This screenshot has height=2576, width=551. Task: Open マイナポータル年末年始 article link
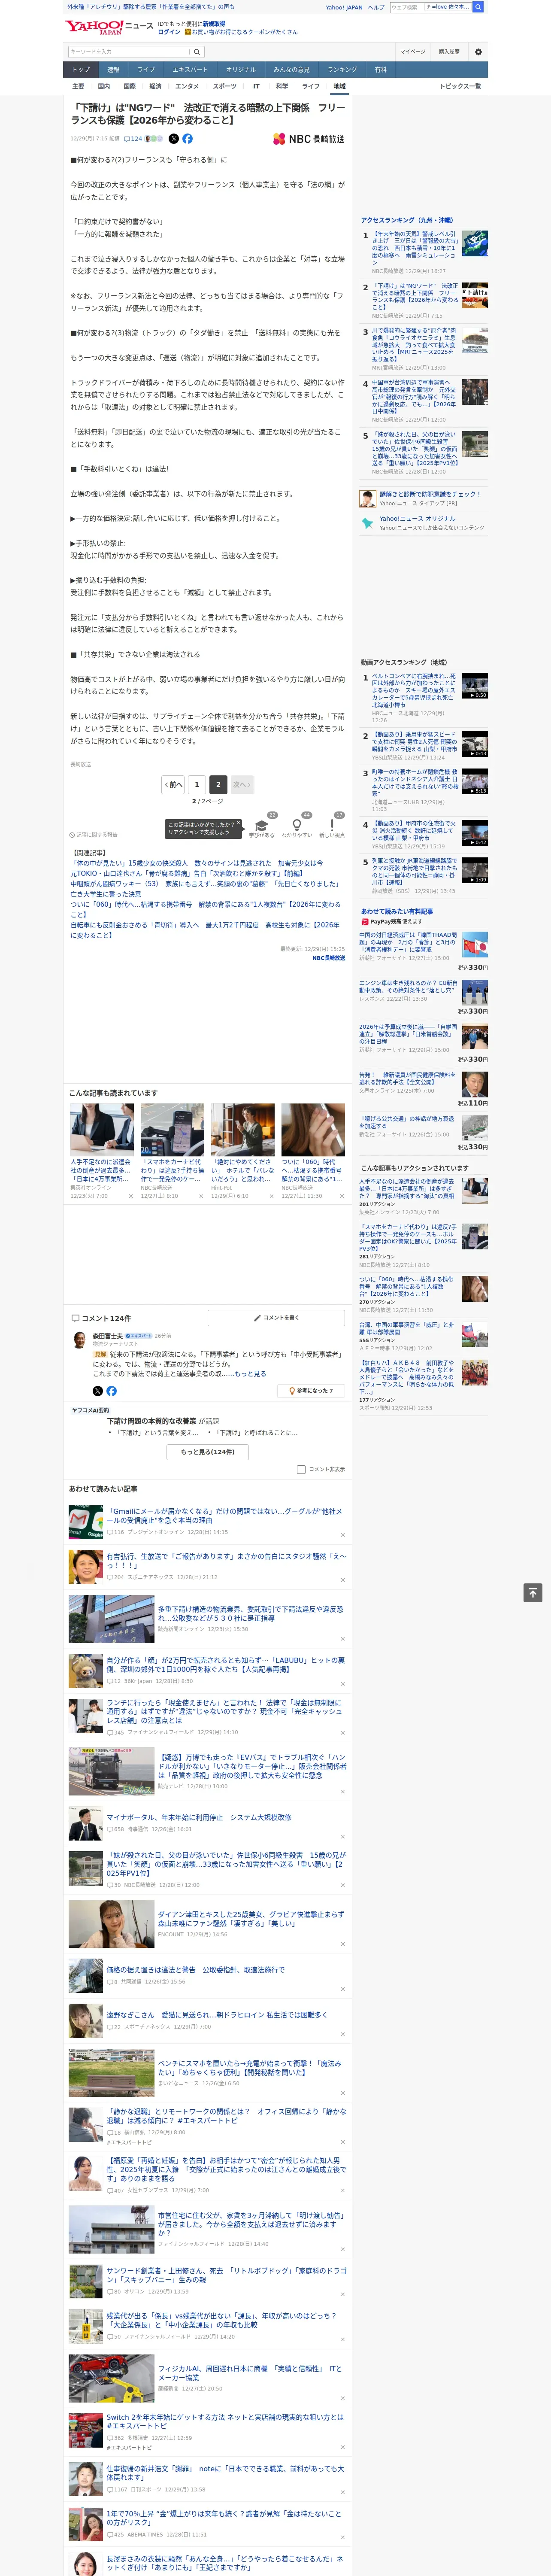point(199,1817)
